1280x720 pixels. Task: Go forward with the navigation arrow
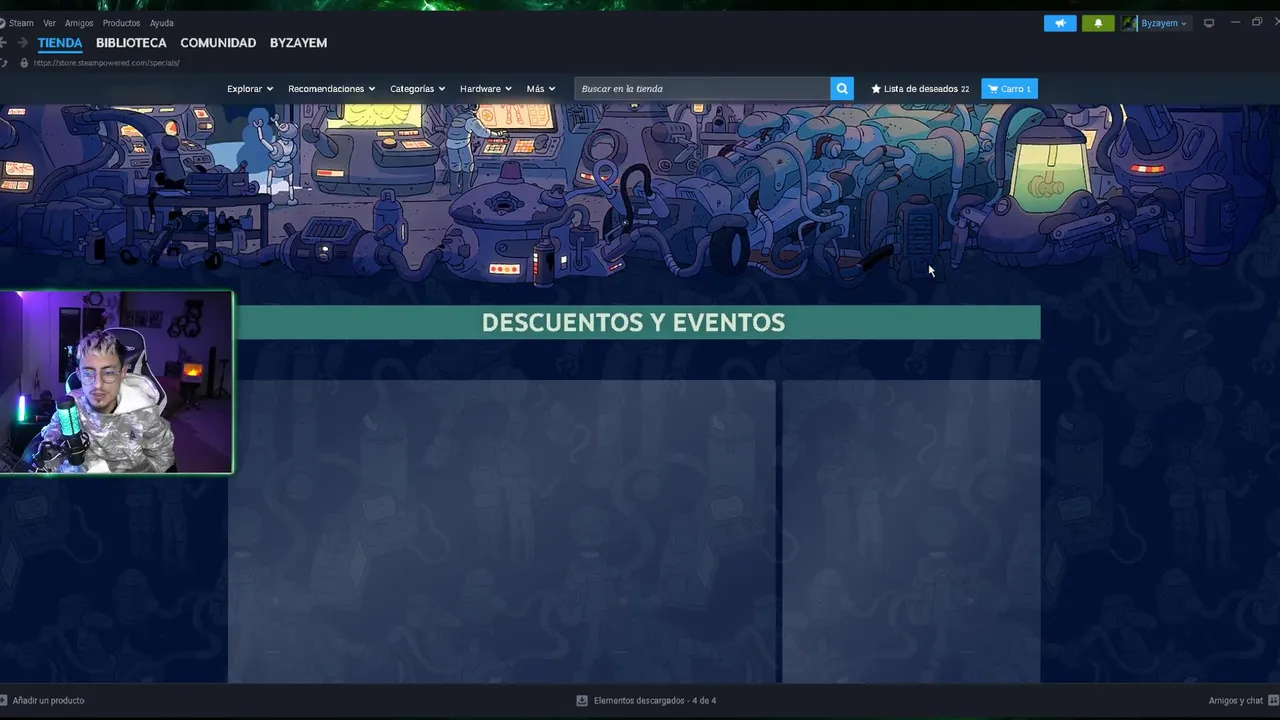(22, 43)
